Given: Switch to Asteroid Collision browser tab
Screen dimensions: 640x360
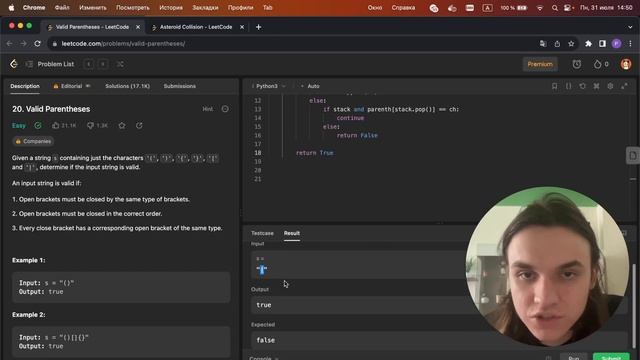Looking at the screenshot, I should pyautogui.click(x=196, y=27).
